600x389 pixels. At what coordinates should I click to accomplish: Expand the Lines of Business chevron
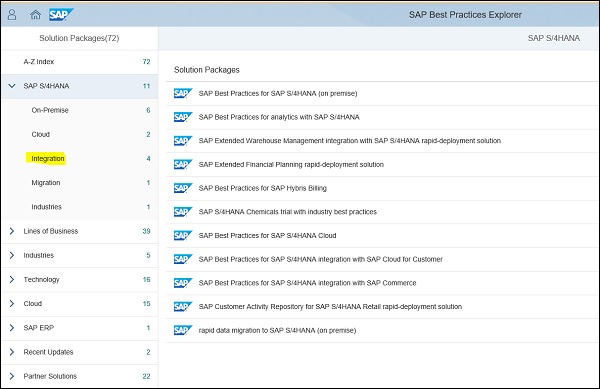click(12, 231)
